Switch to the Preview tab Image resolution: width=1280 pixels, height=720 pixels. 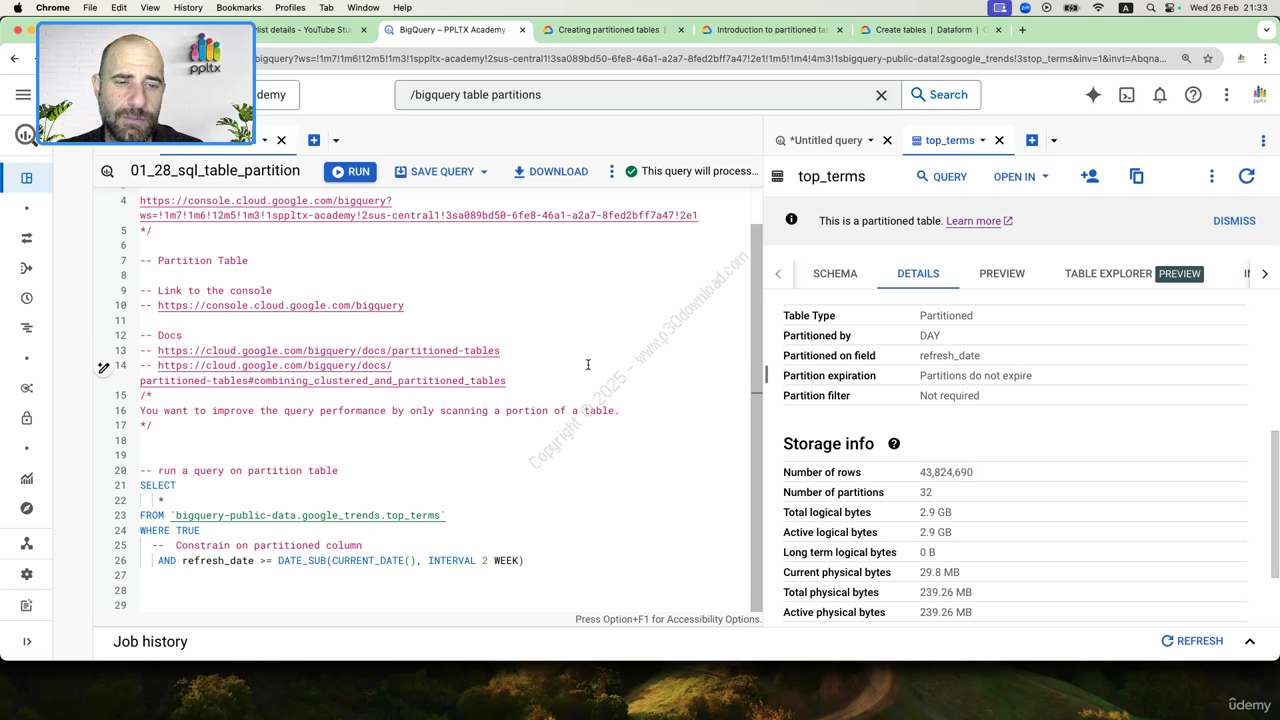[1002, 274]
